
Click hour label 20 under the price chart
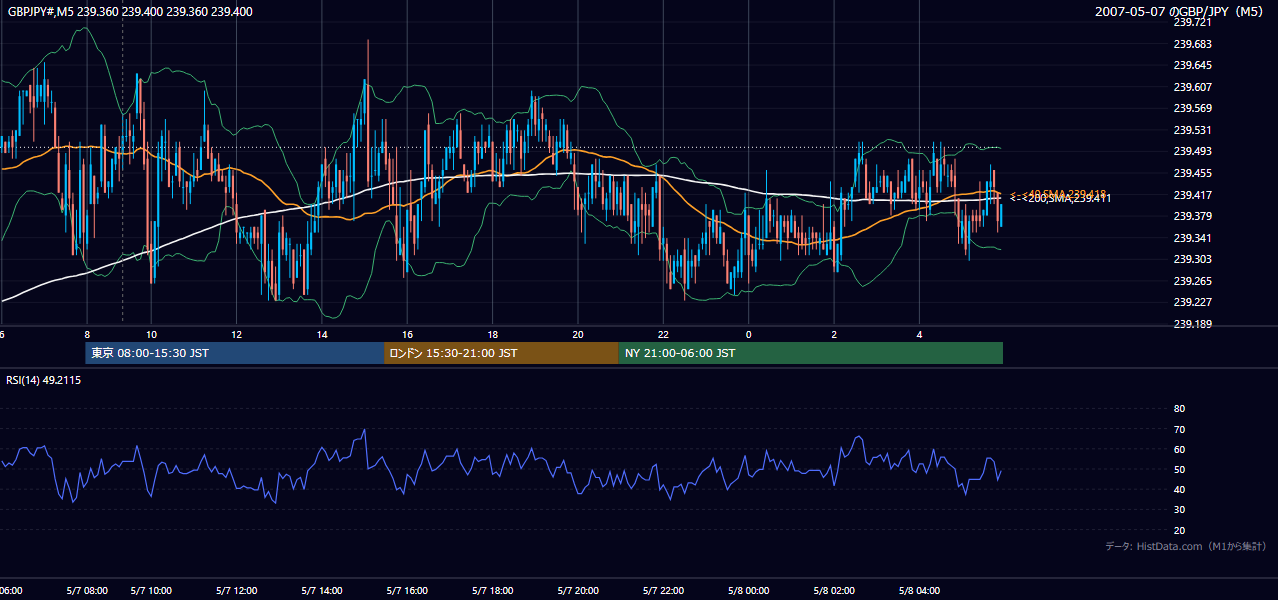578,334
